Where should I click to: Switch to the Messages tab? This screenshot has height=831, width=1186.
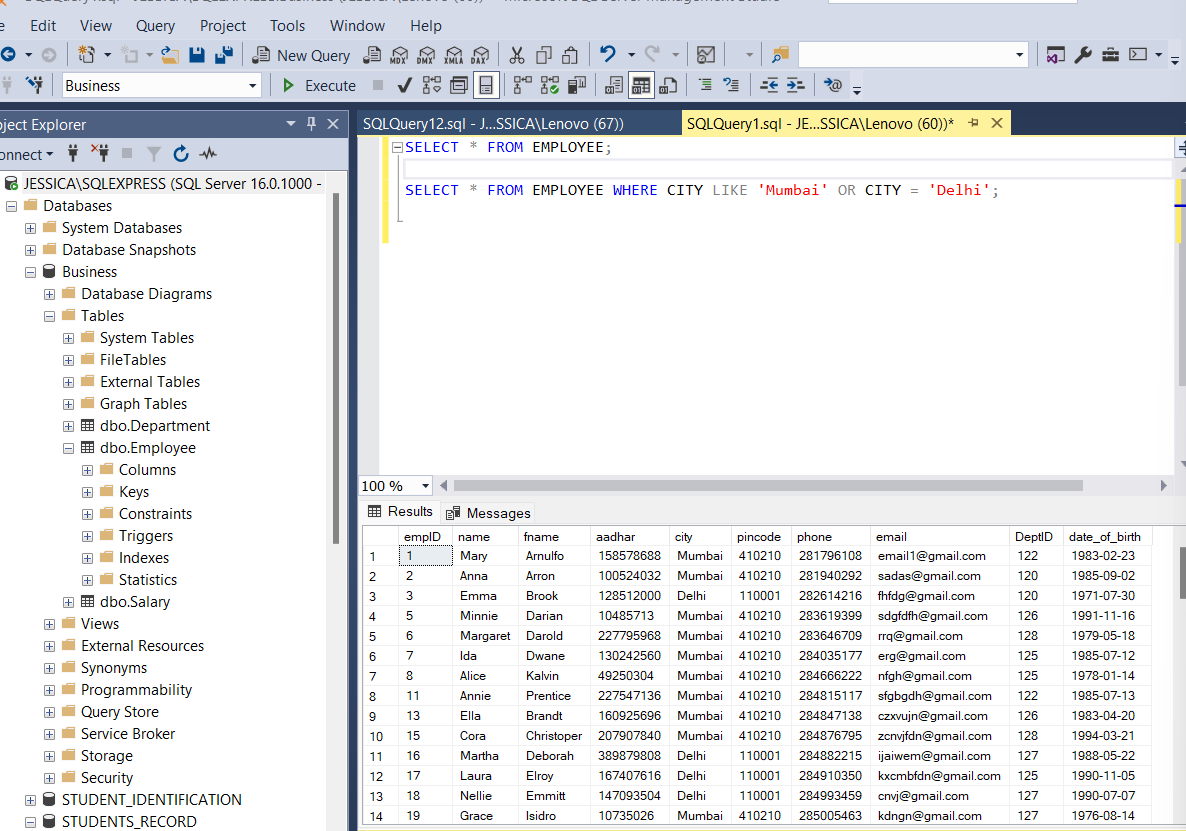coord(487,512)
